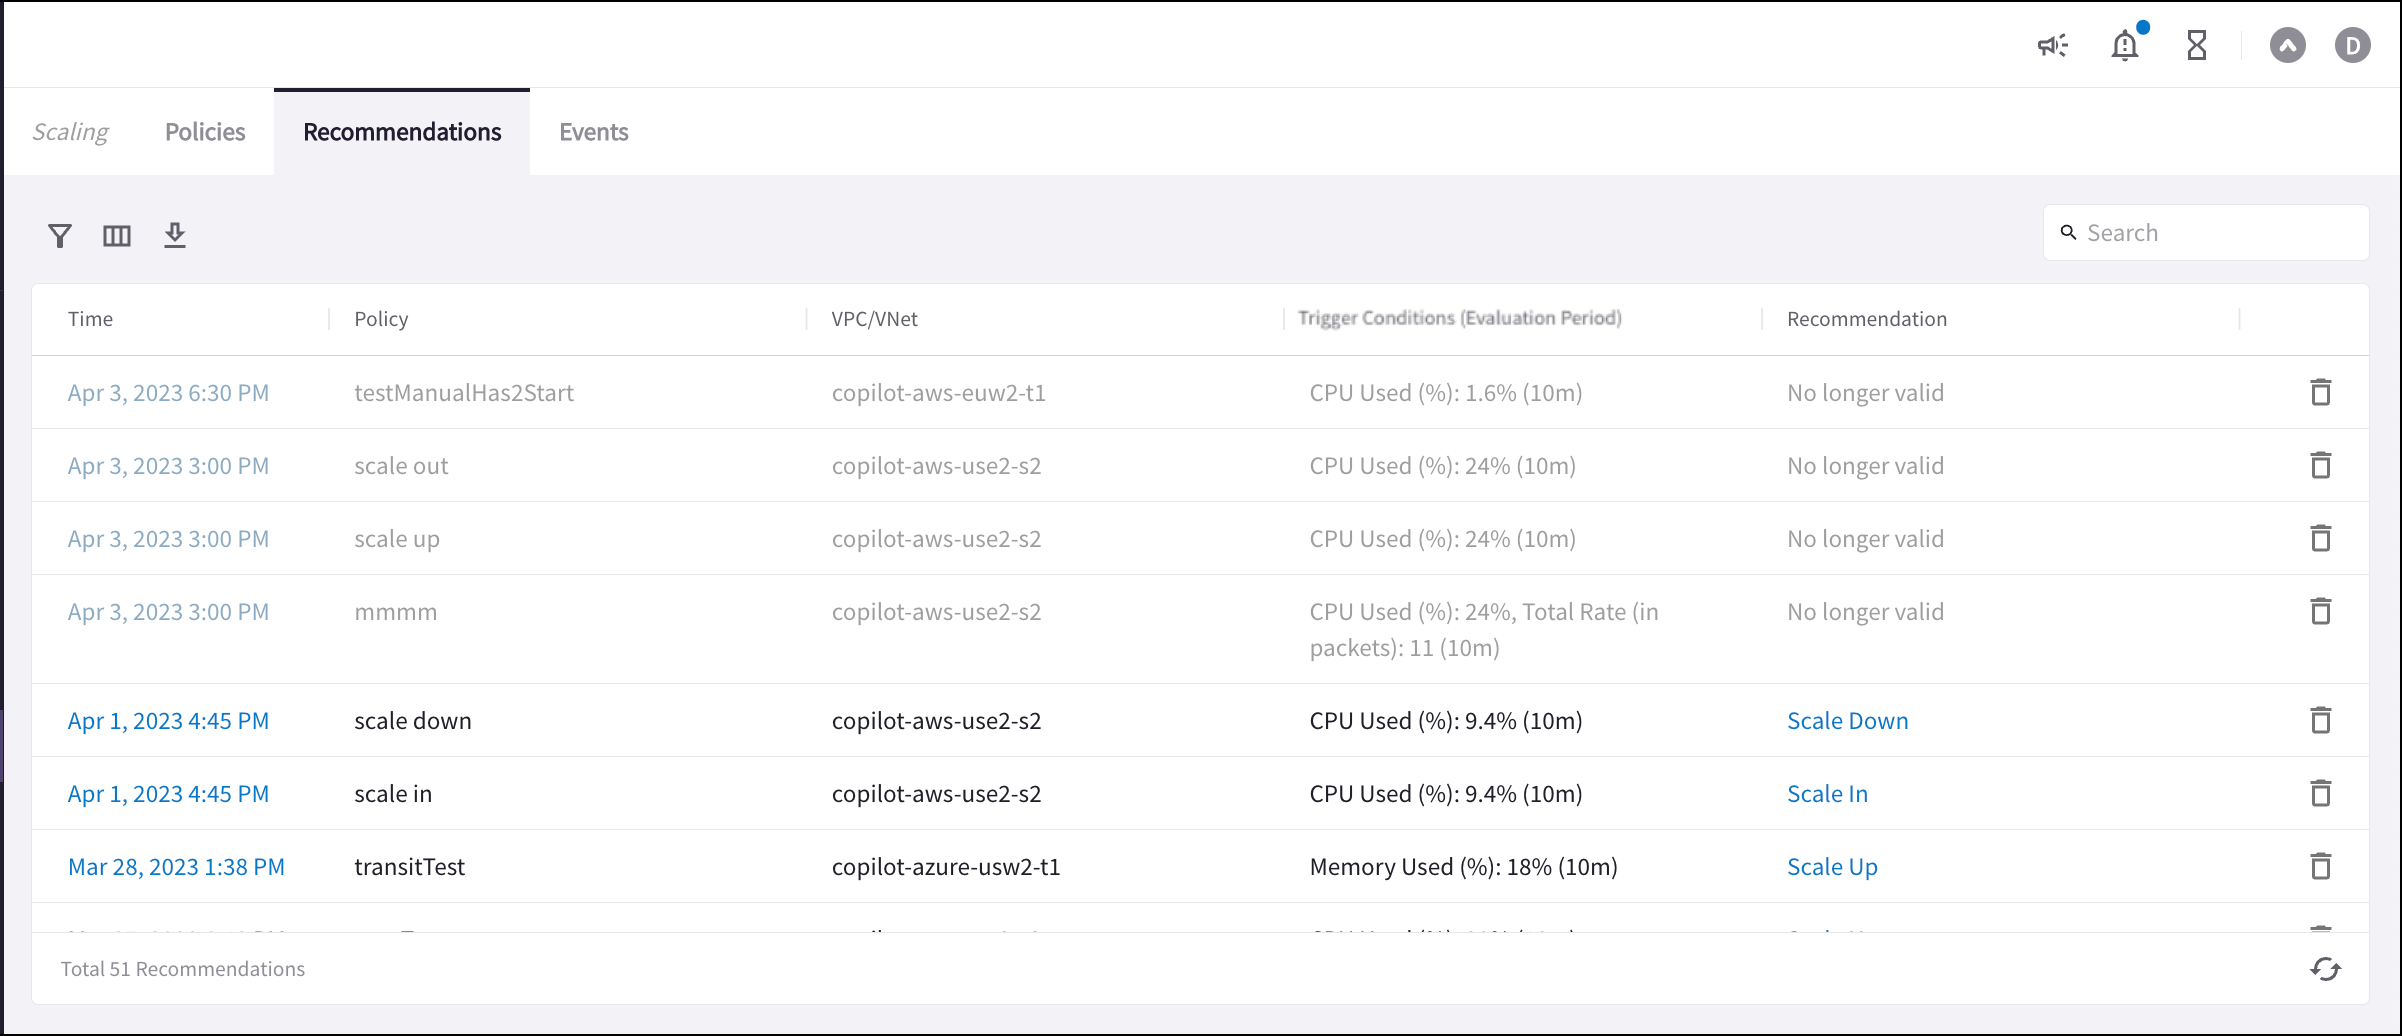Delete the scale out recommendation
Viewport: 2402px width, 1036px height.
(2321, 465)
